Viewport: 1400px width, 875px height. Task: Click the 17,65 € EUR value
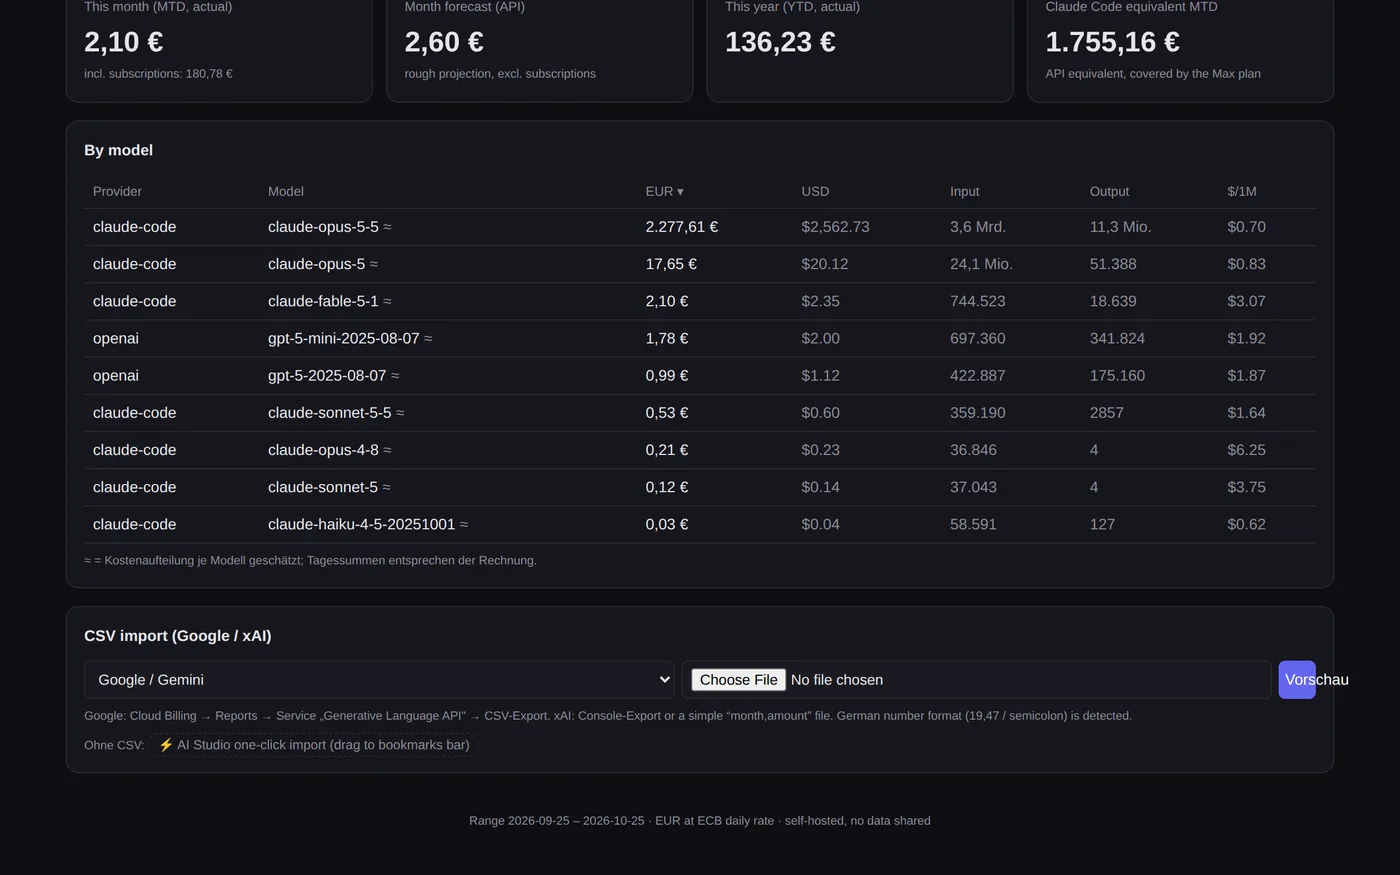pos(671,264)
